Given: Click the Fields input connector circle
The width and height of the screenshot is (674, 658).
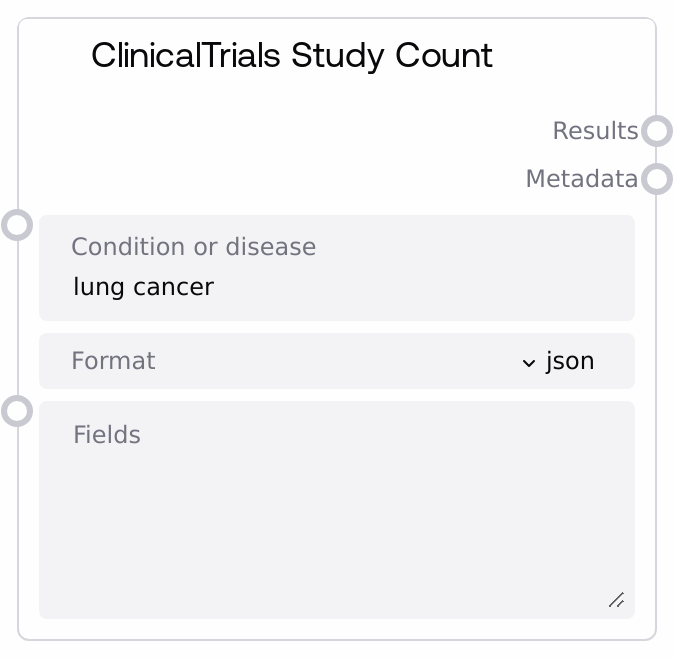Looking at the screenshot, I should 17,411.
